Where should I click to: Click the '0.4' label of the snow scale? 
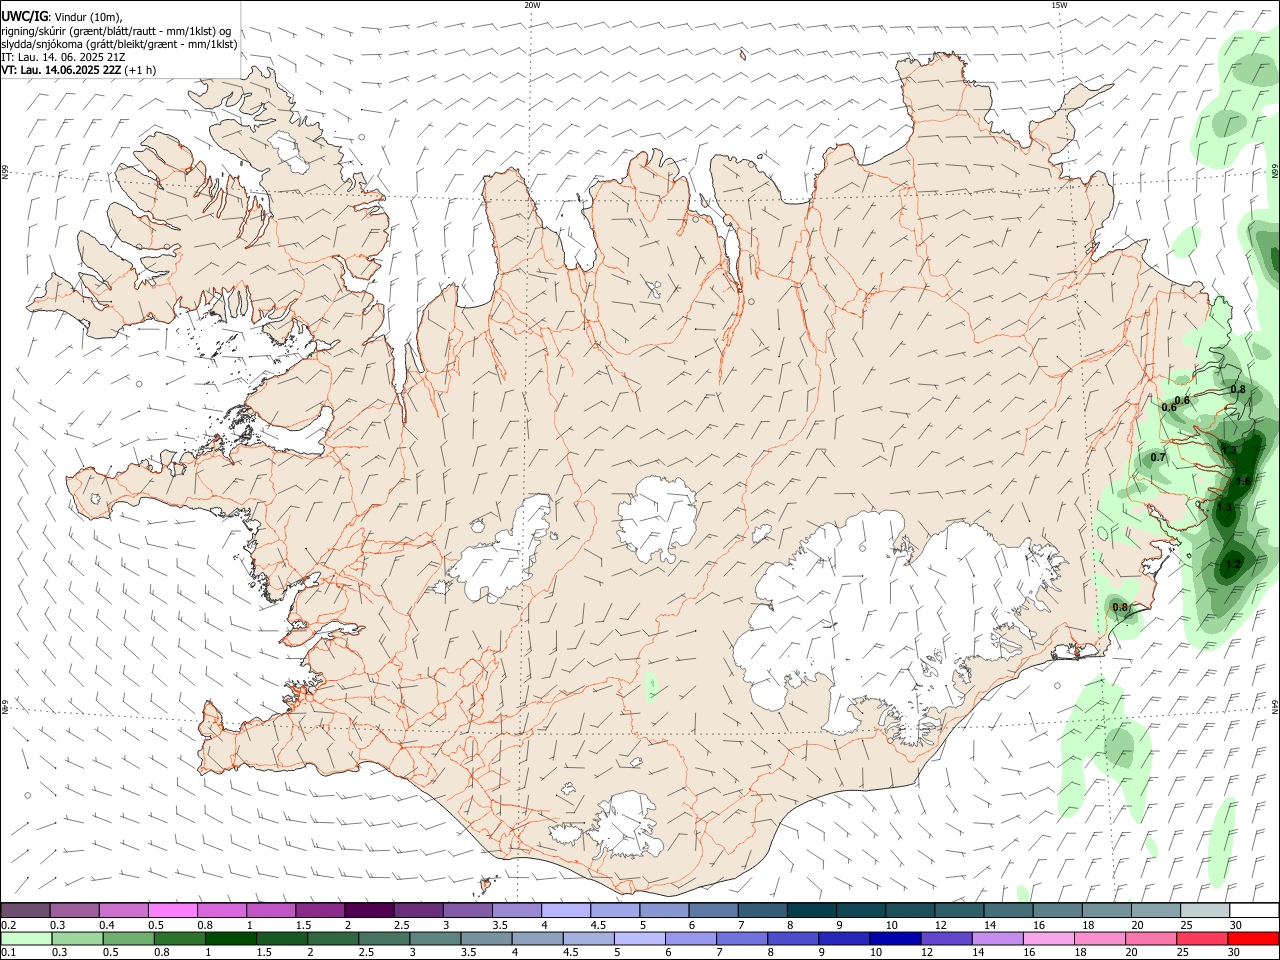(106, 925)
